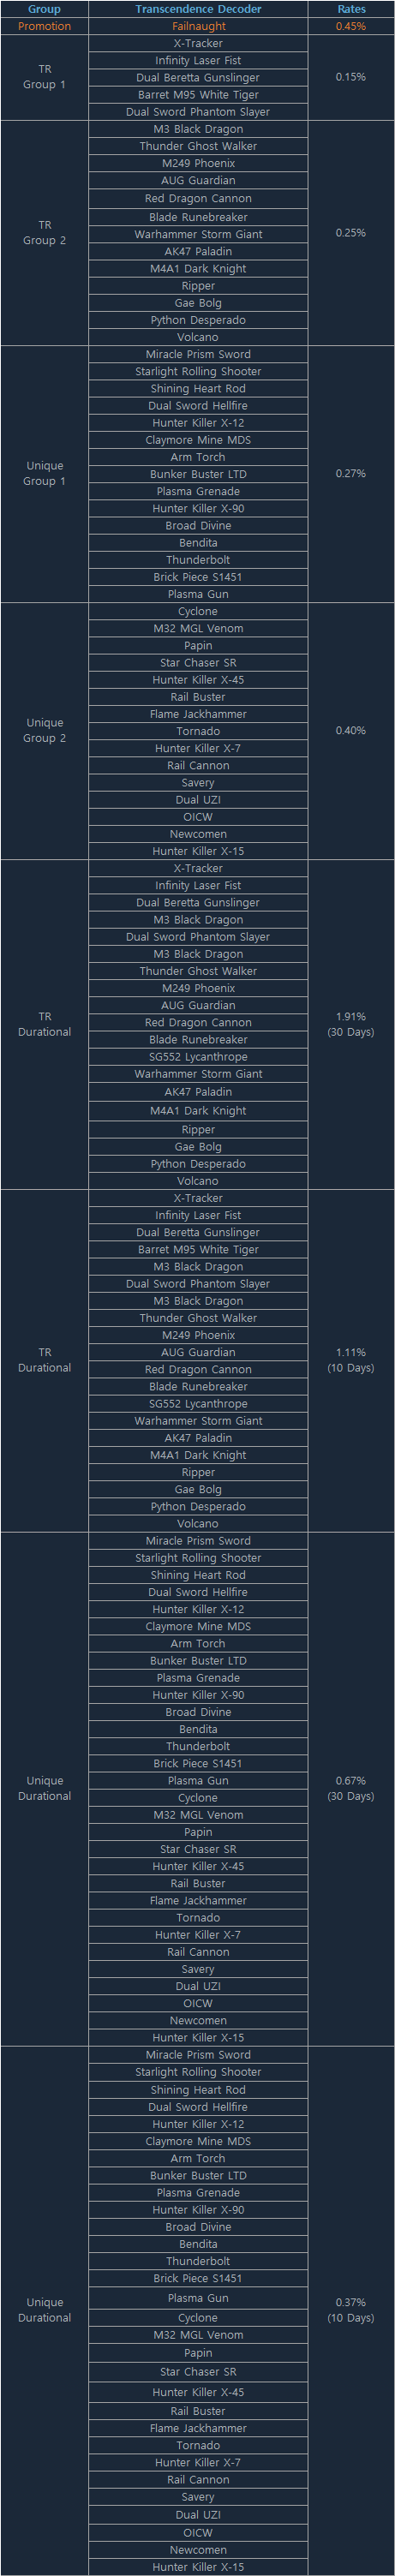Click X-Tracker in TR Group 1
Viewport: 395px width, 2576px height.
198,43
